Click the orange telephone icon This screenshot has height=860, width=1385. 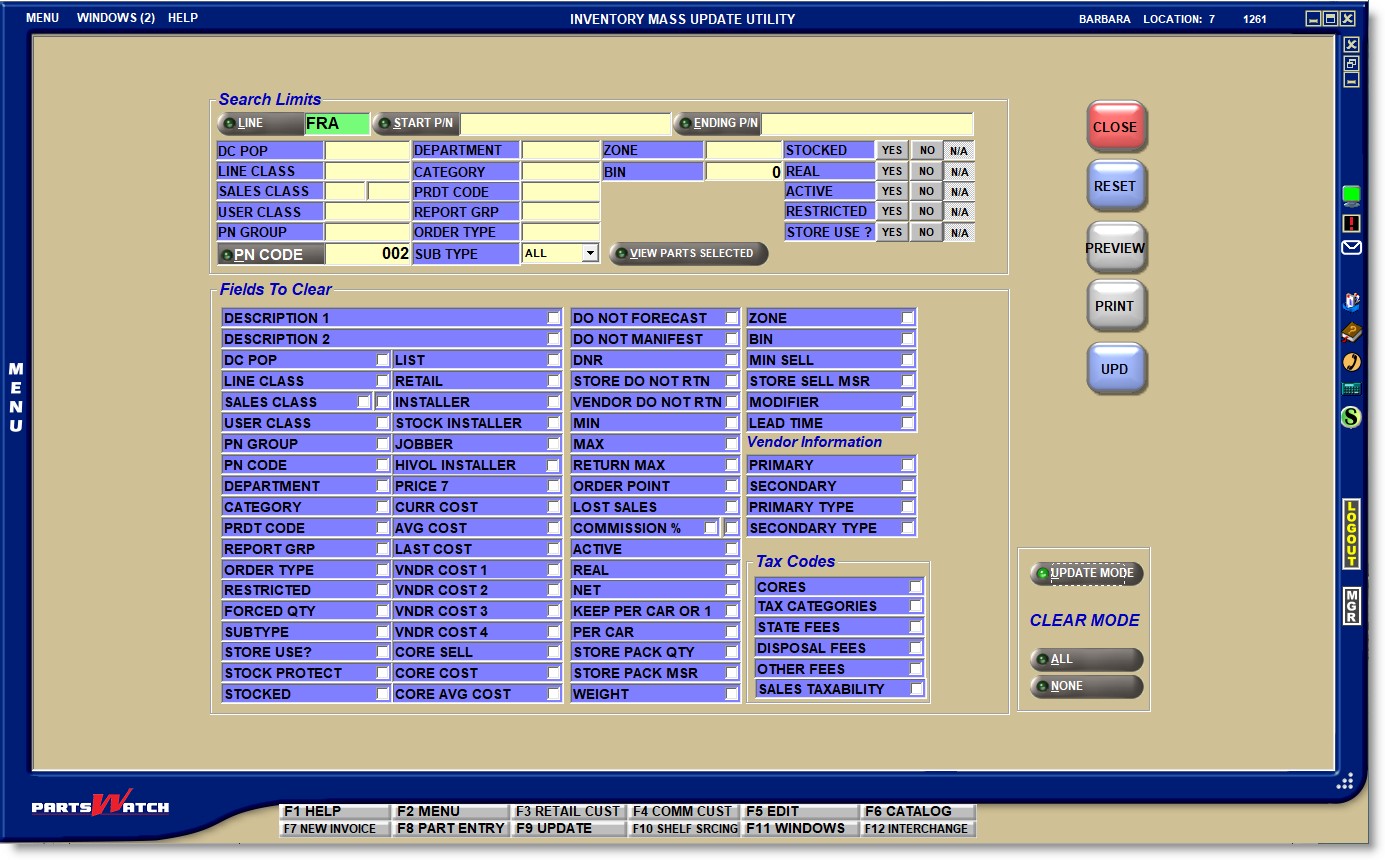(1351, 361)
